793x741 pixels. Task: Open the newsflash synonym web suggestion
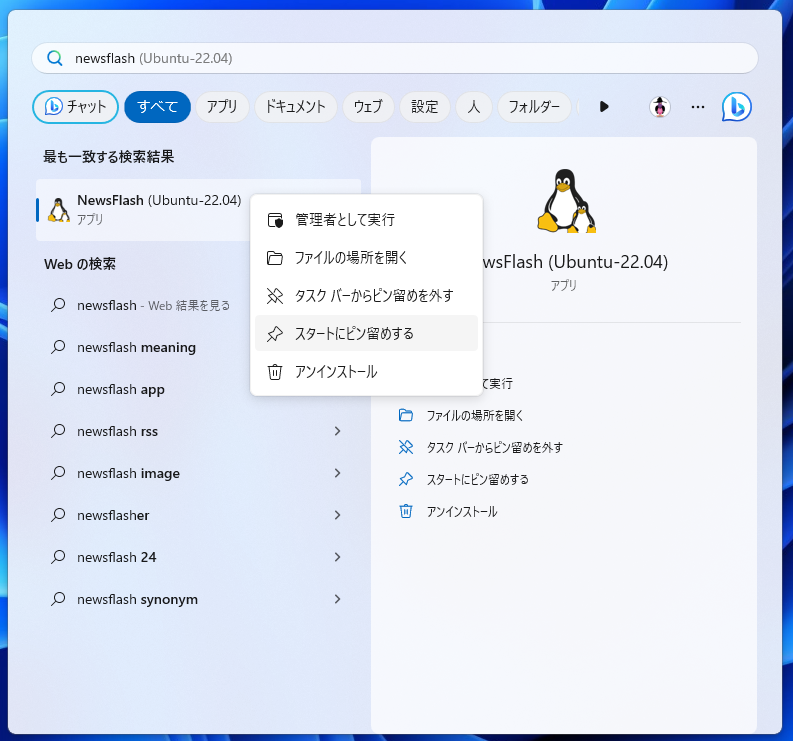tap(198, 599)
